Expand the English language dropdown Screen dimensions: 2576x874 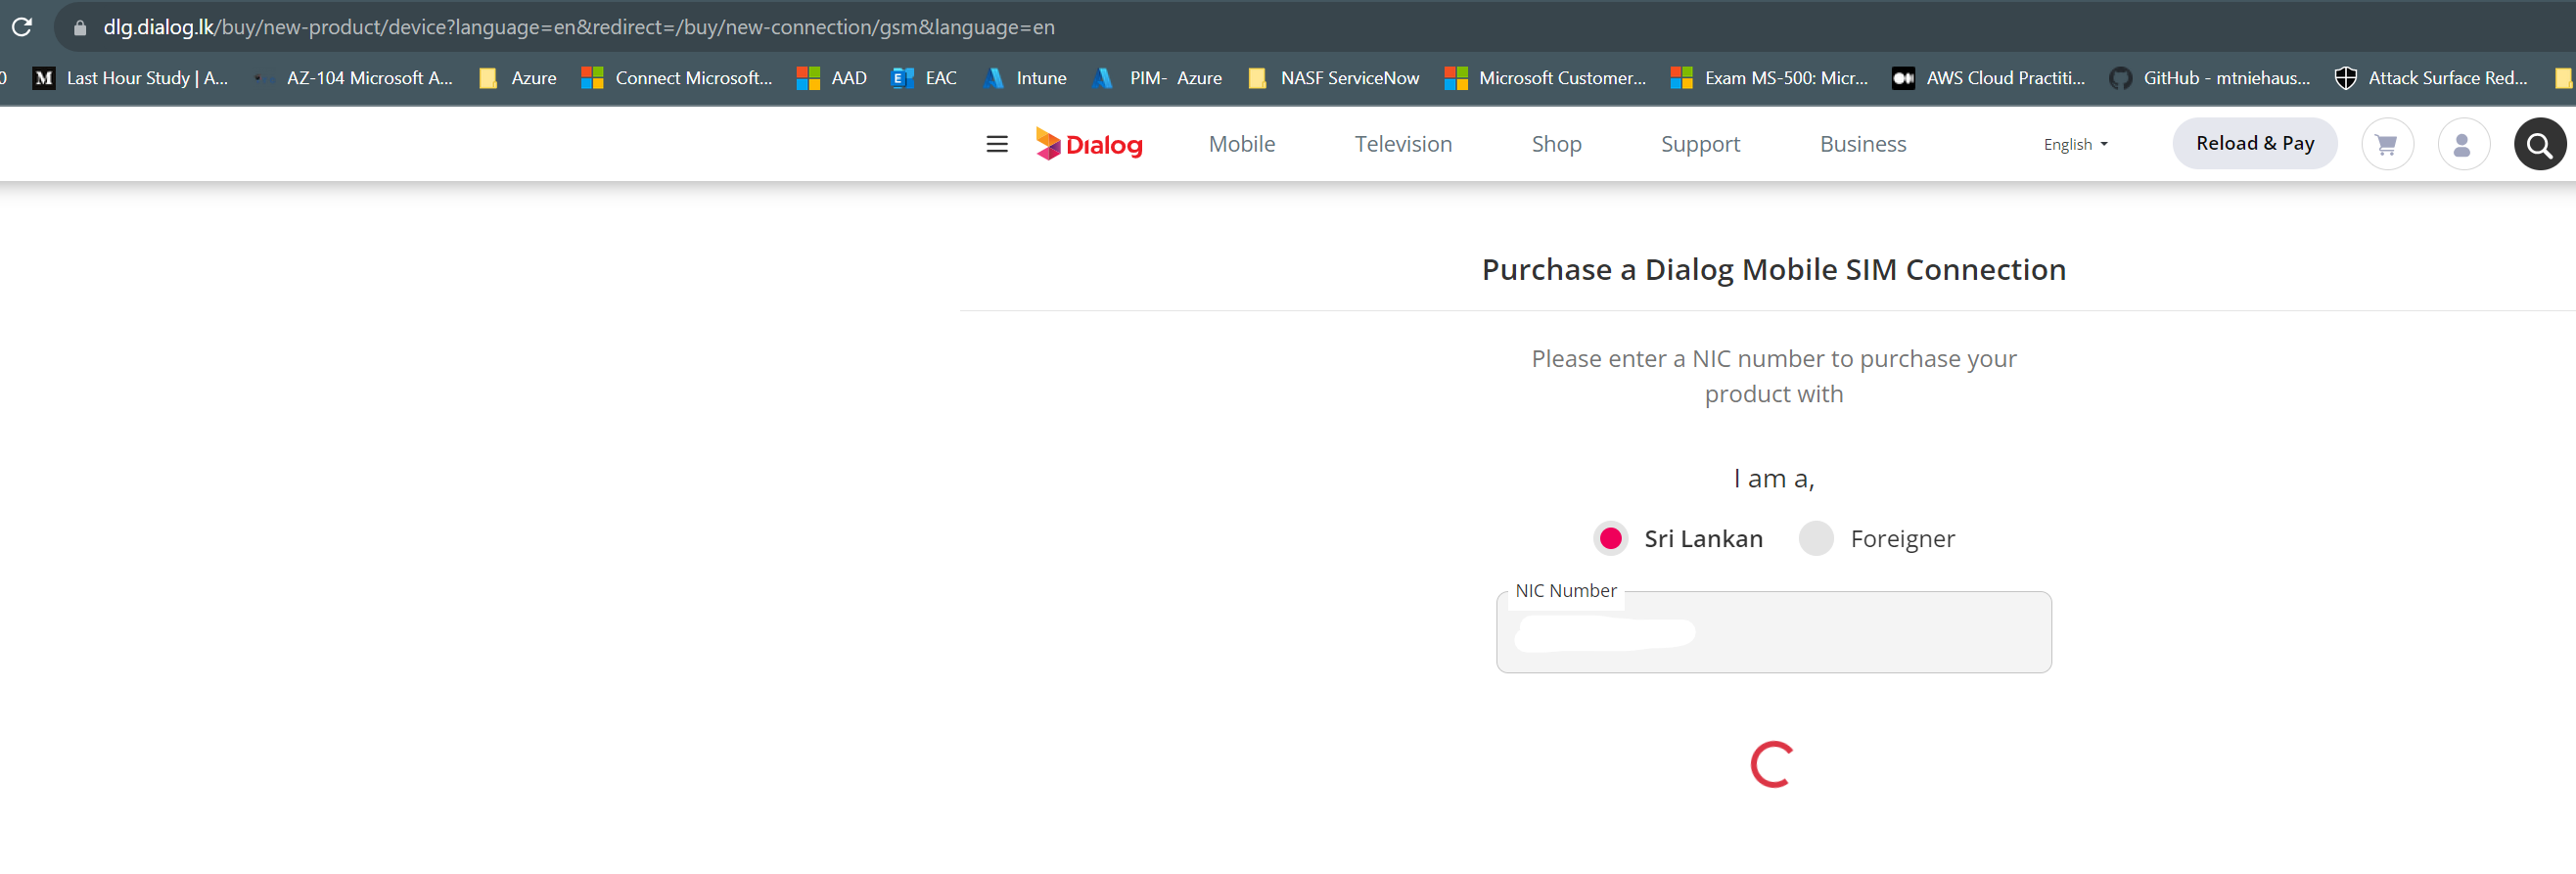(2076, 145)
